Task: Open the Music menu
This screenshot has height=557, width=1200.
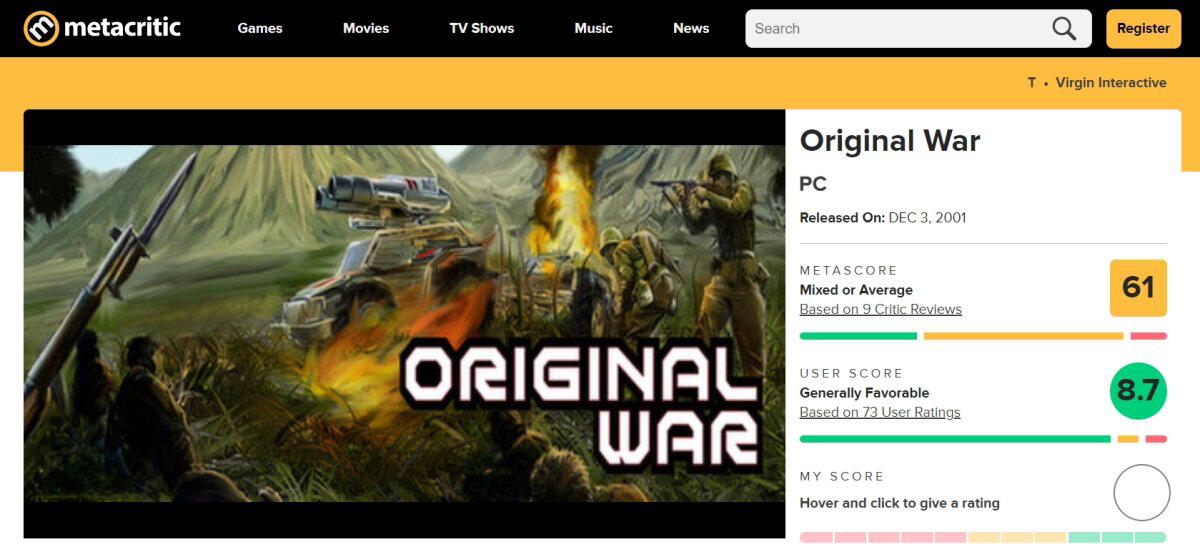Action: 593,28
